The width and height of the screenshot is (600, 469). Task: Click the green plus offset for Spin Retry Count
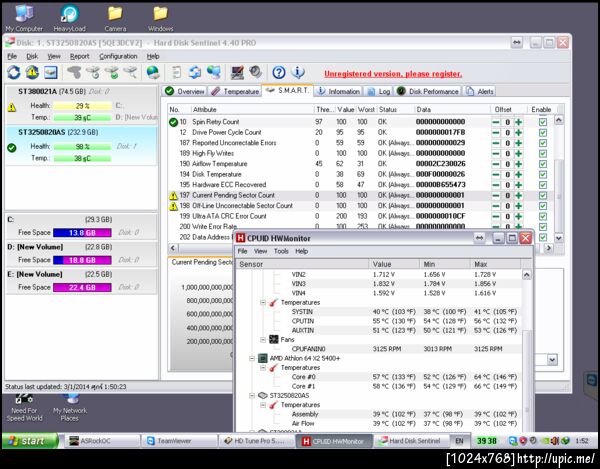(x=520, y=122)
